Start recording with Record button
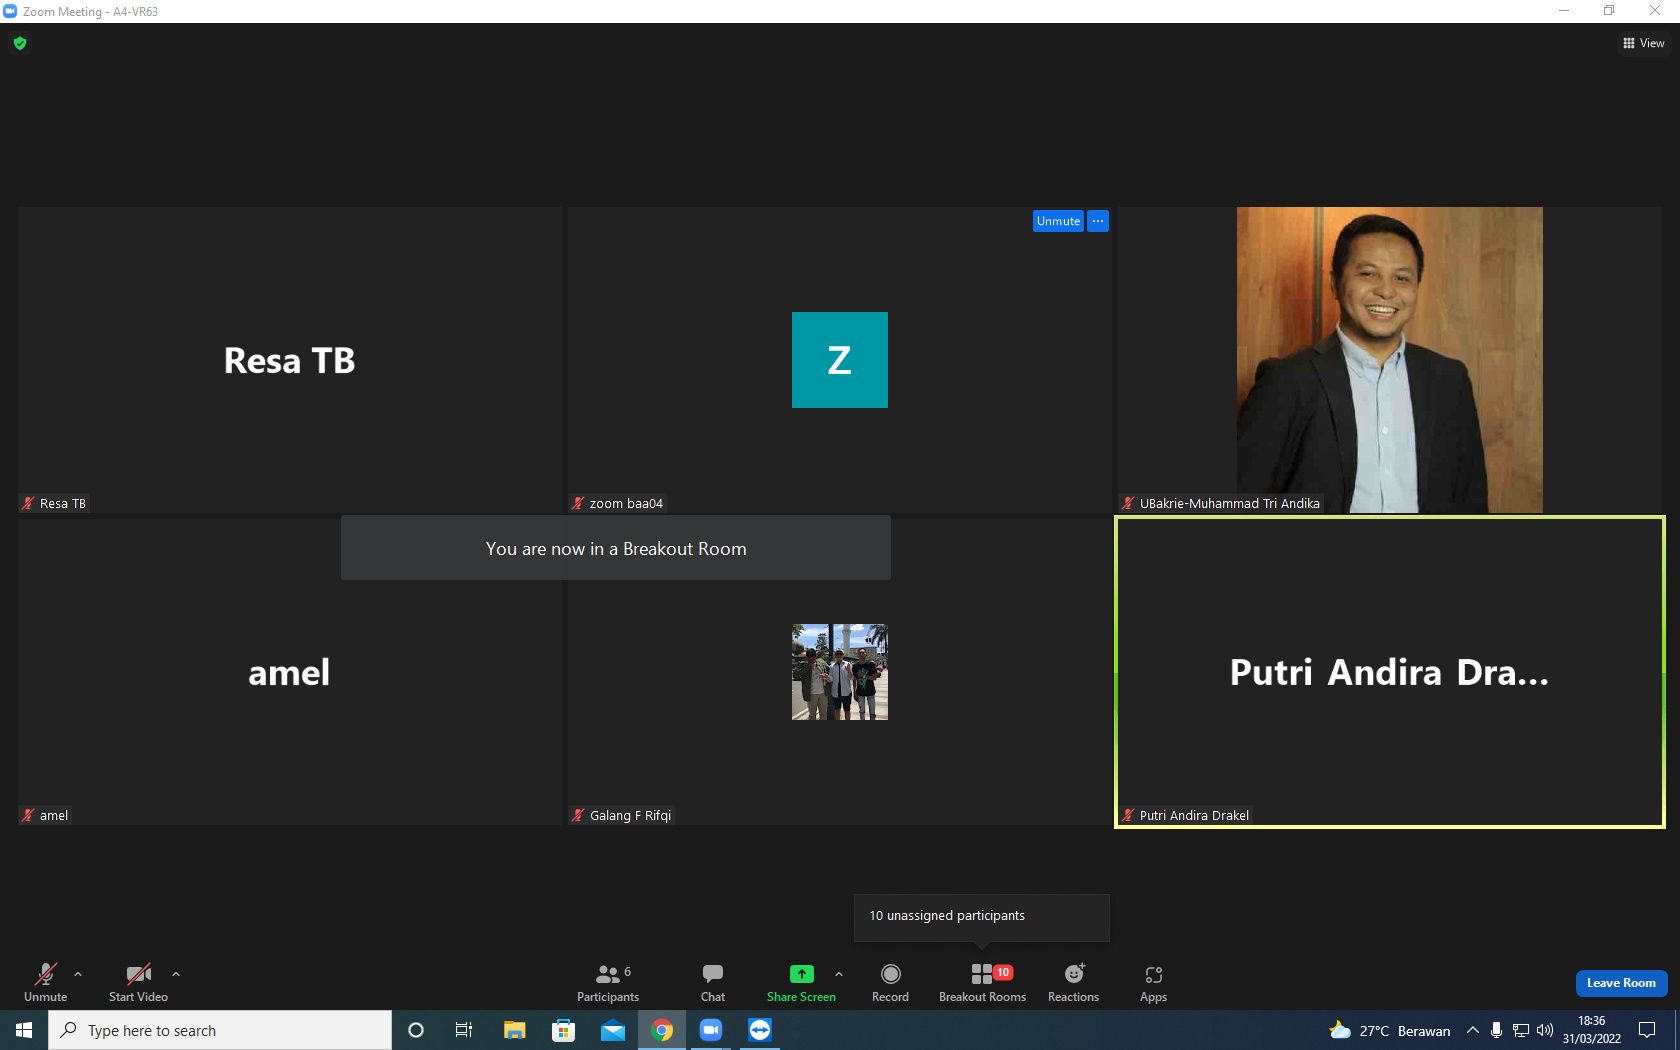Image resolution: width=1680 pixels, height=1050 pixels. 890,982
